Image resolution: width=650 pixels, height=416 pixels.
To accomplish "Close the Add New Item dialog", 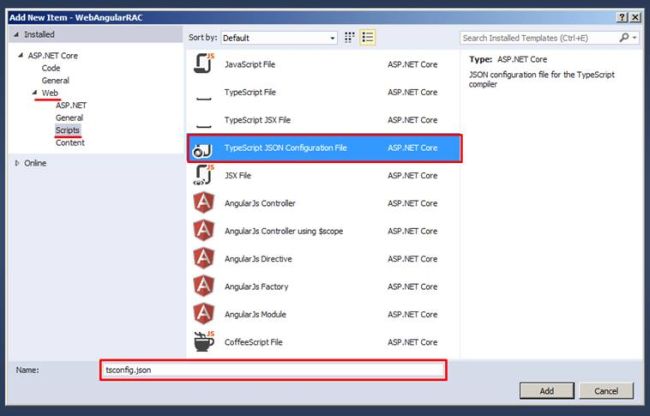I will click(635, 17).
